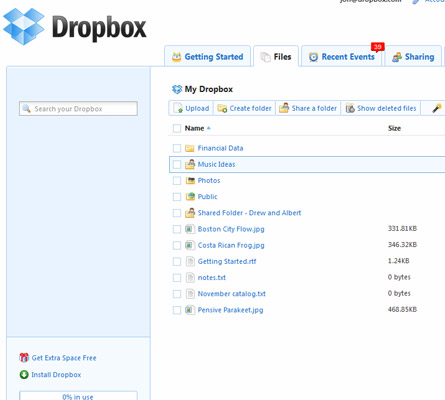Image resolution: width=445 pixels, height=400 pixels.
Task: Check the Music Ideas checkbox
Action: tap(177, 164)
